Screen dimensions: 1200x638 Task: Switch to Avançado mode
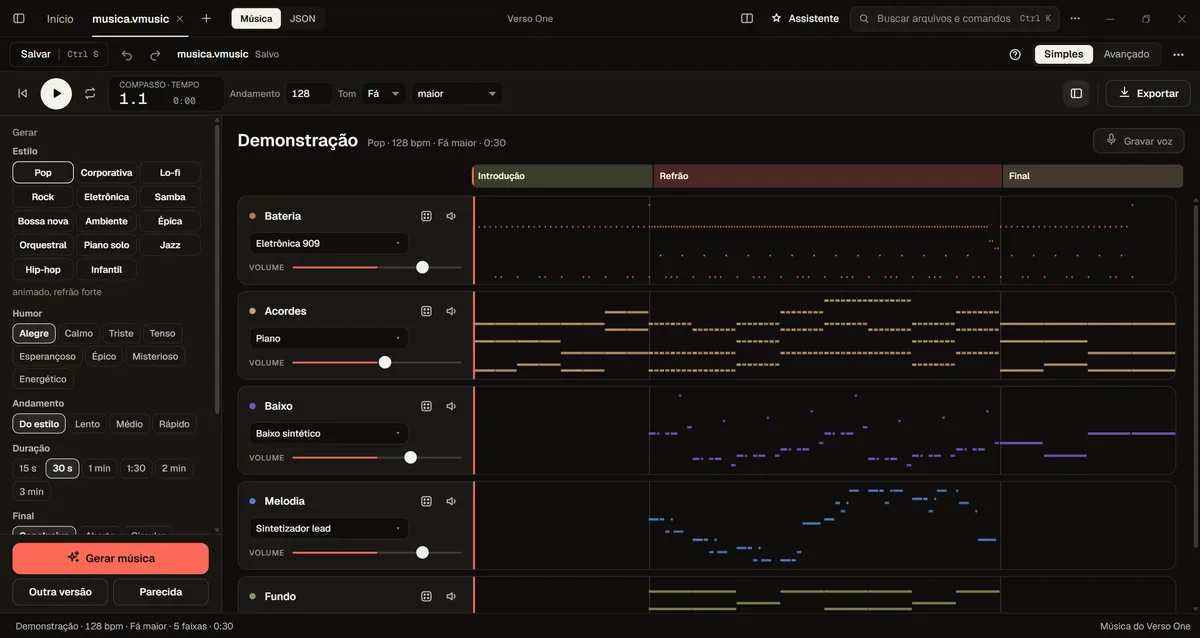[x=1126, y=54]
